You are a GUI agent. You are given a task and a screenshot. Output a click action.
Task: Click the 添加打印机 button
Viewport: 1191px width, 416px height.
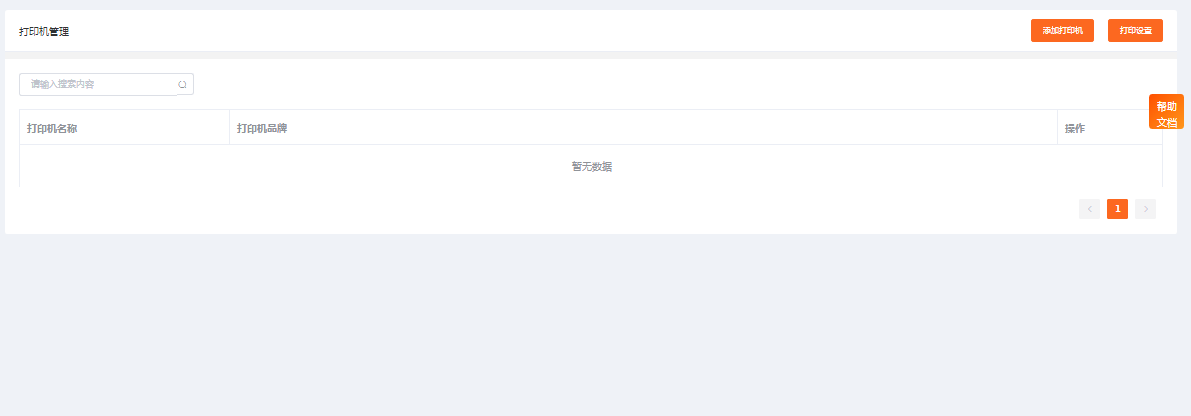point(1062,30)
